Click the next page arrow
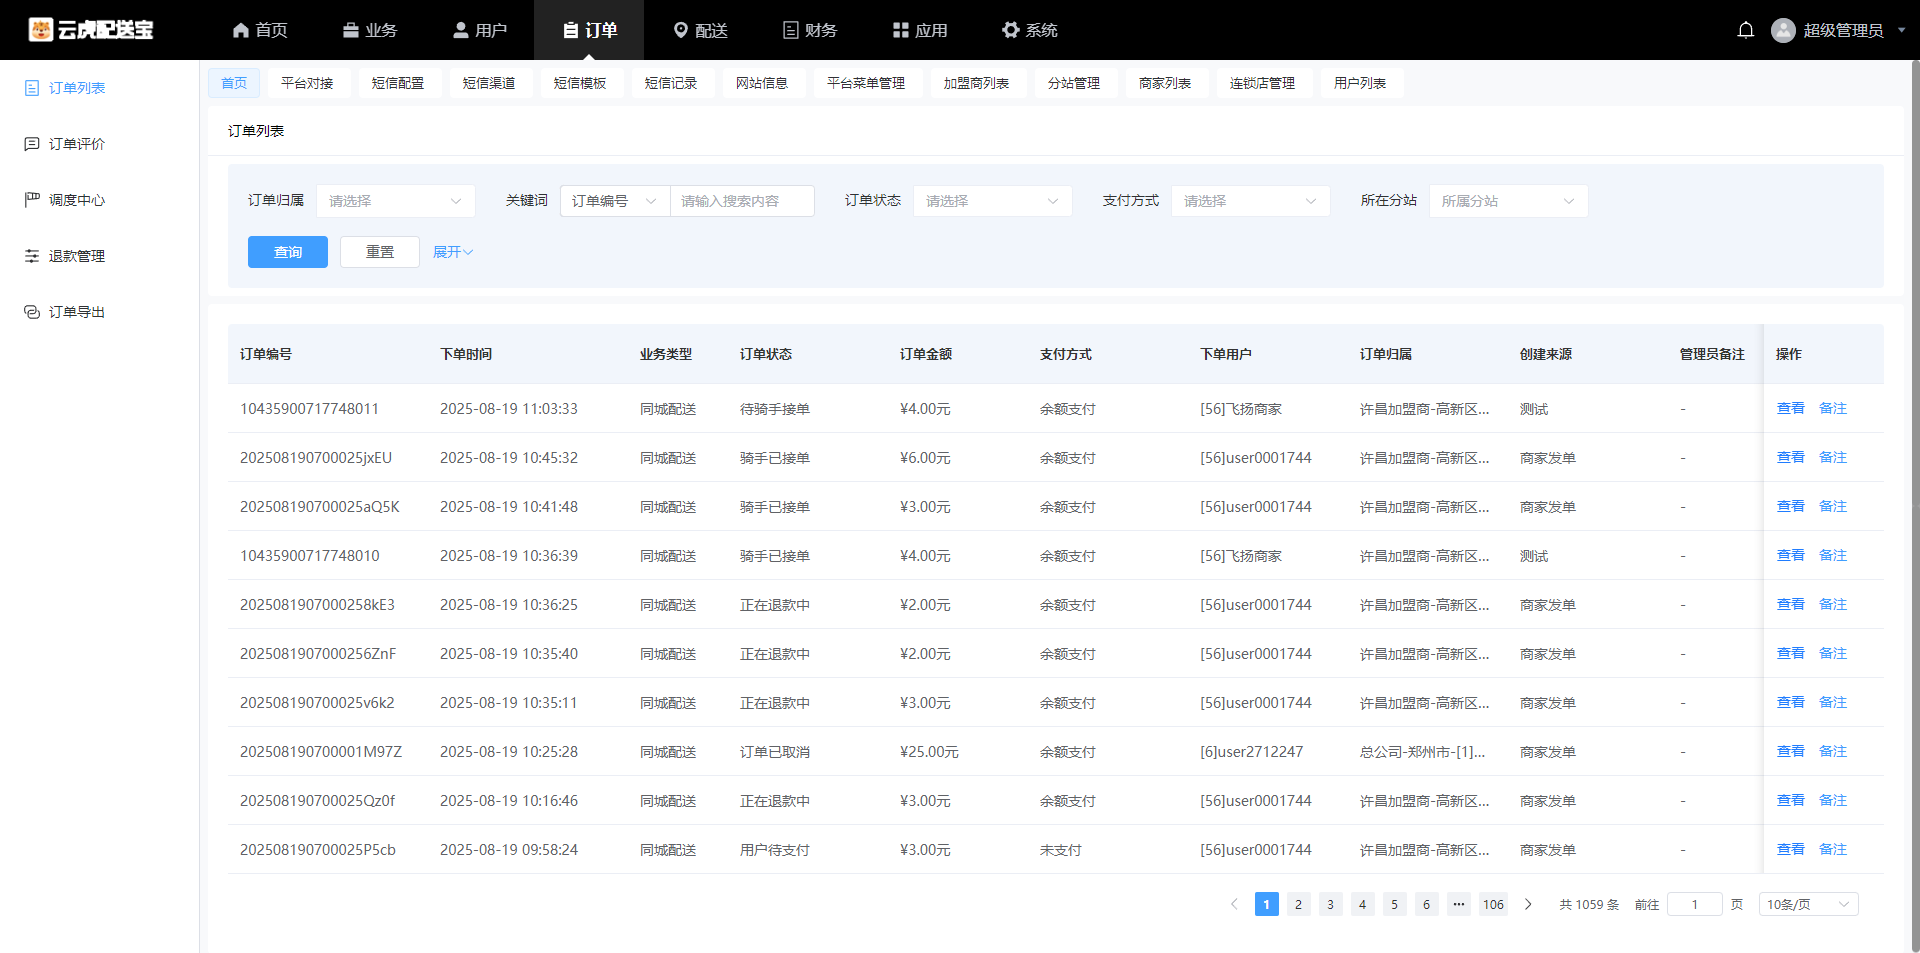Screen dimensions: 1920x953 pos(1528,904)
